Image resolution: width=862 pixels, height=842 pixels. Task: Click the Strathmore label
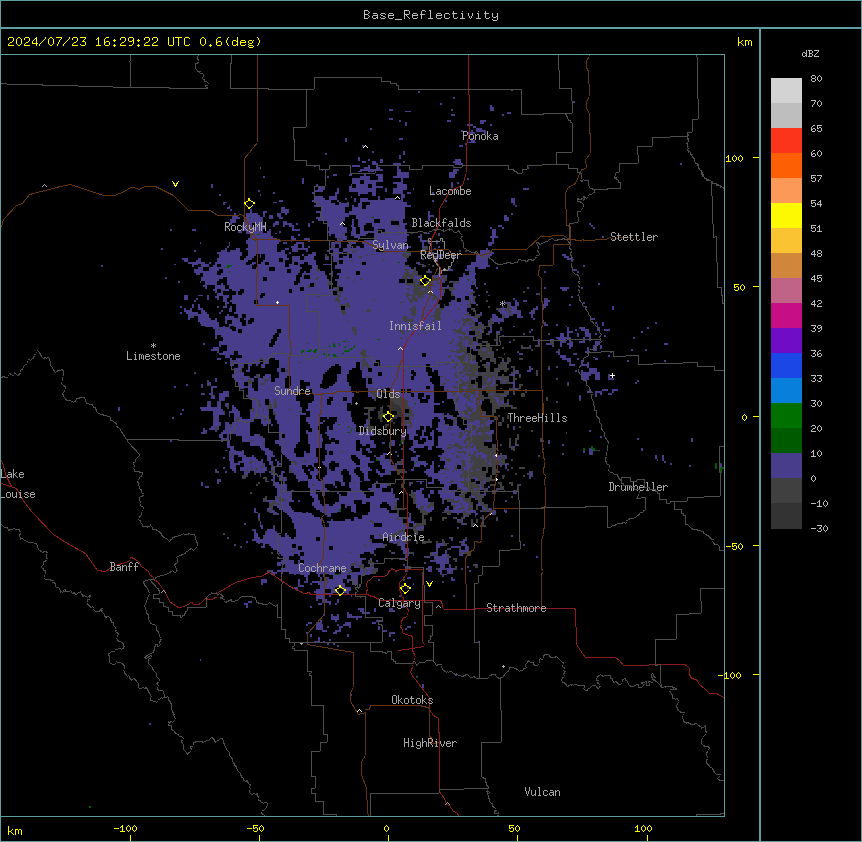pyautogui.click(x=516, y=608)
